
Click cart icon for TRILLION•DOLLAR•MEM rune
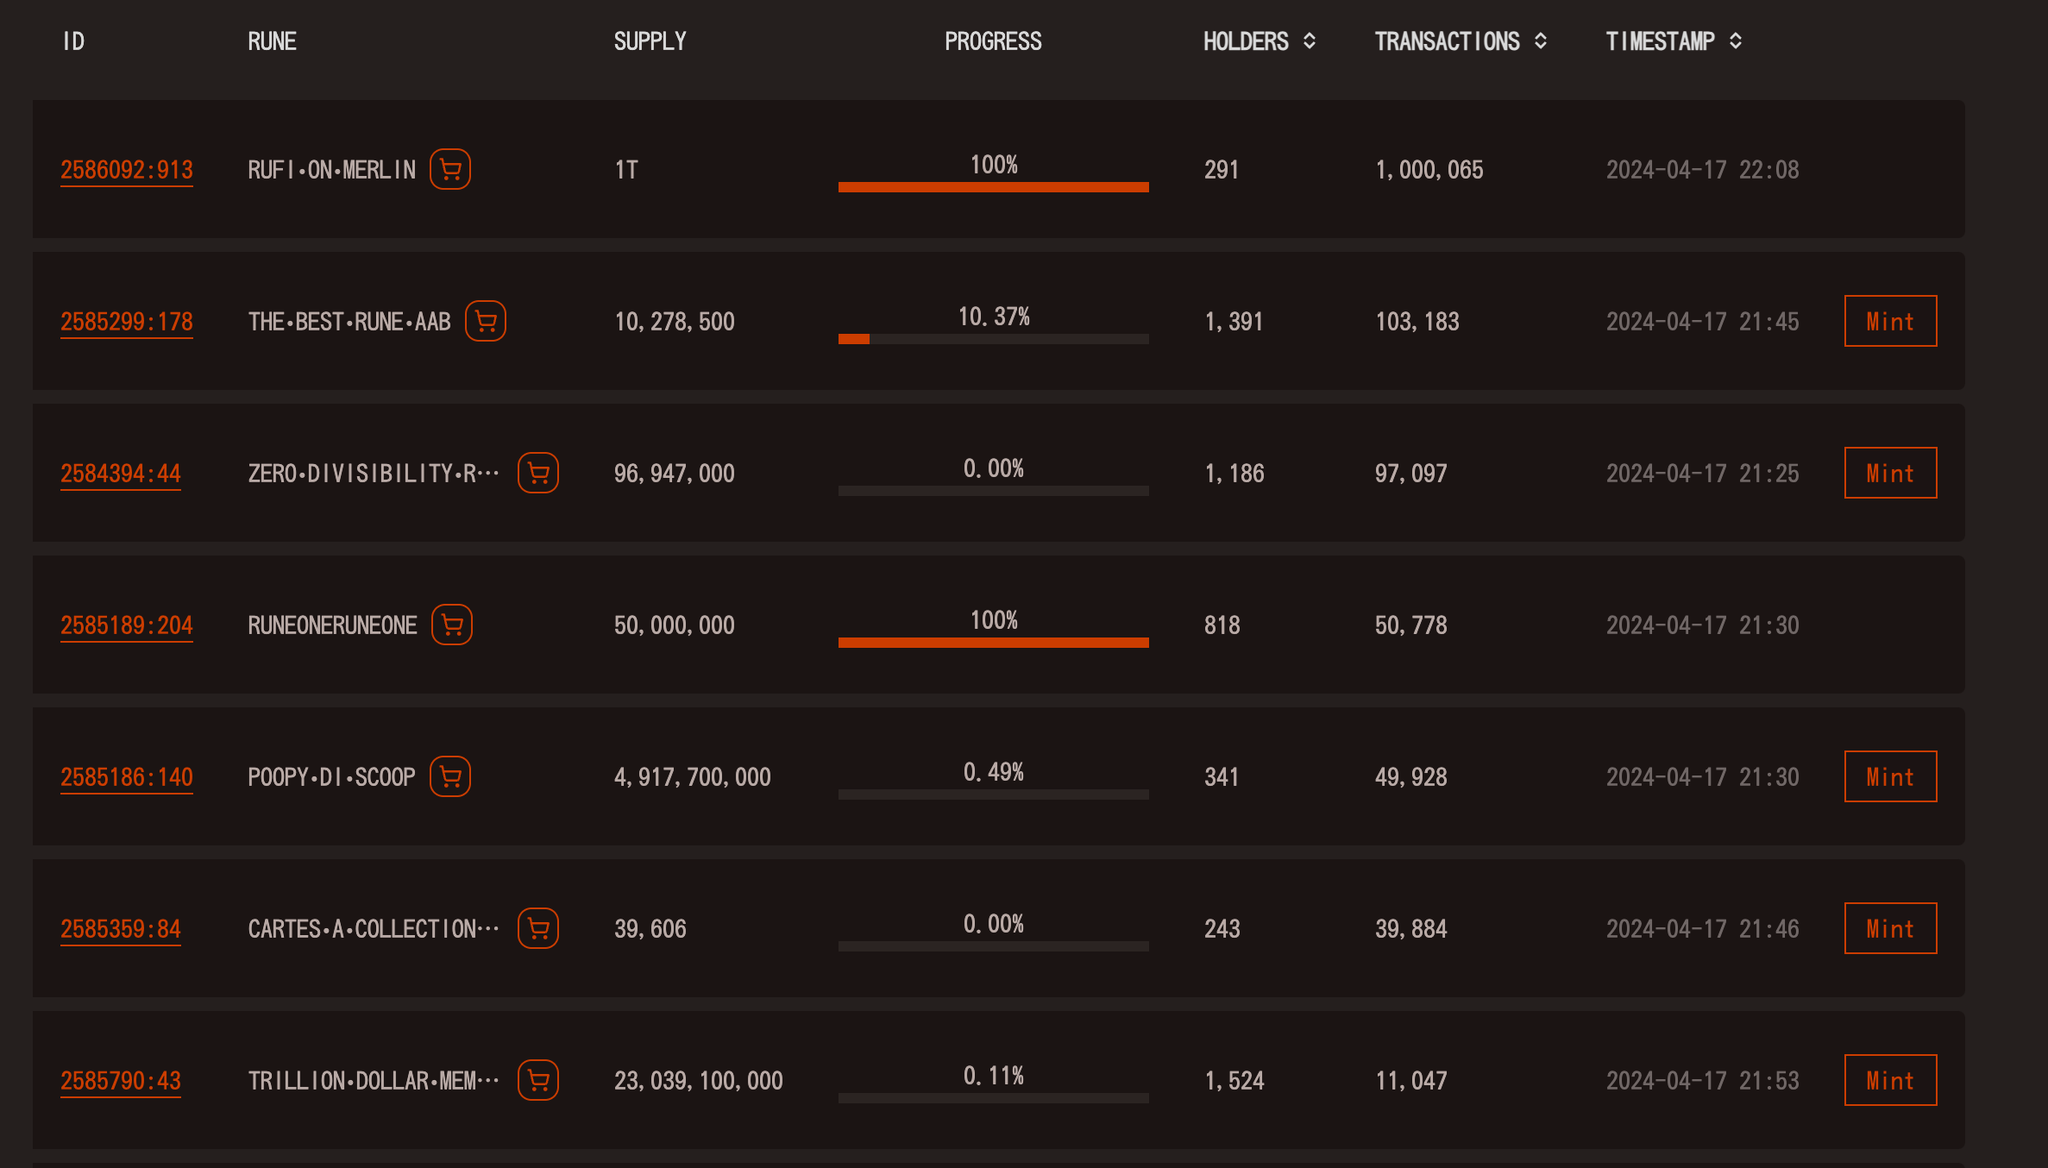pos(538,1081)
